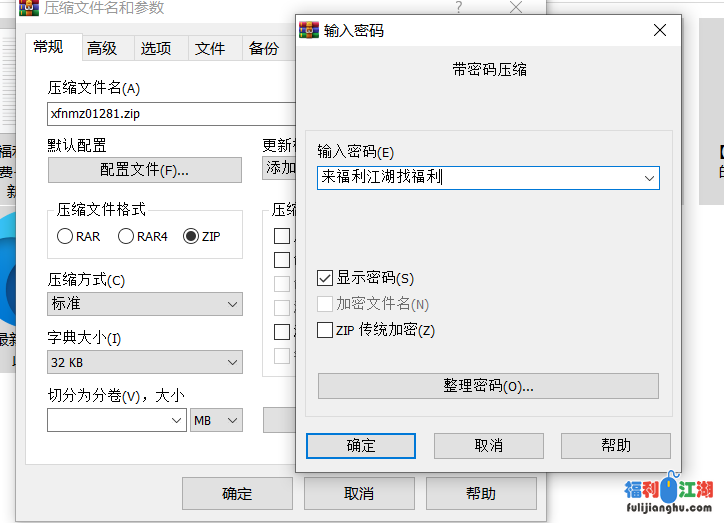Select the RAR format radio button
The width and height of the screenshot is (724, 523).
[x=65, y=237]
